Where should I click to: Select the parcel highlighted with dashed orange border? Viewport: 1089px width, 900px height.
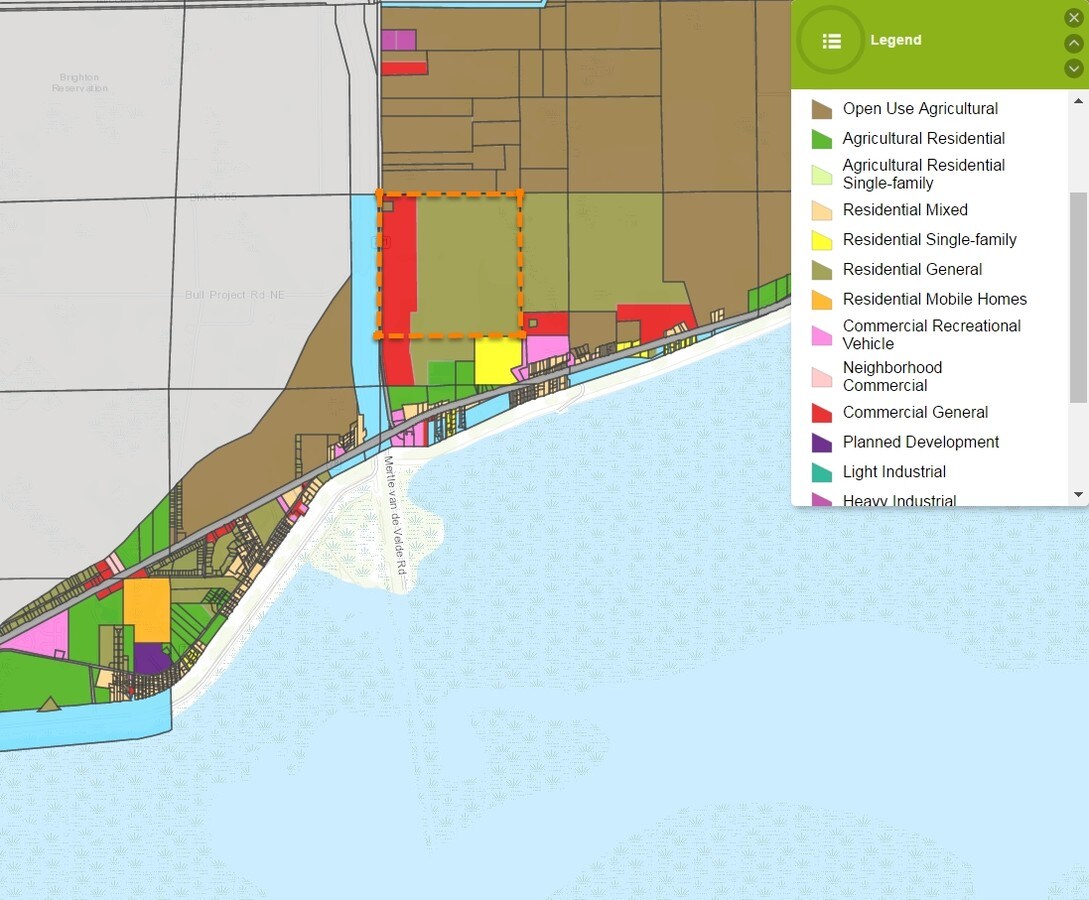(467, 265)
